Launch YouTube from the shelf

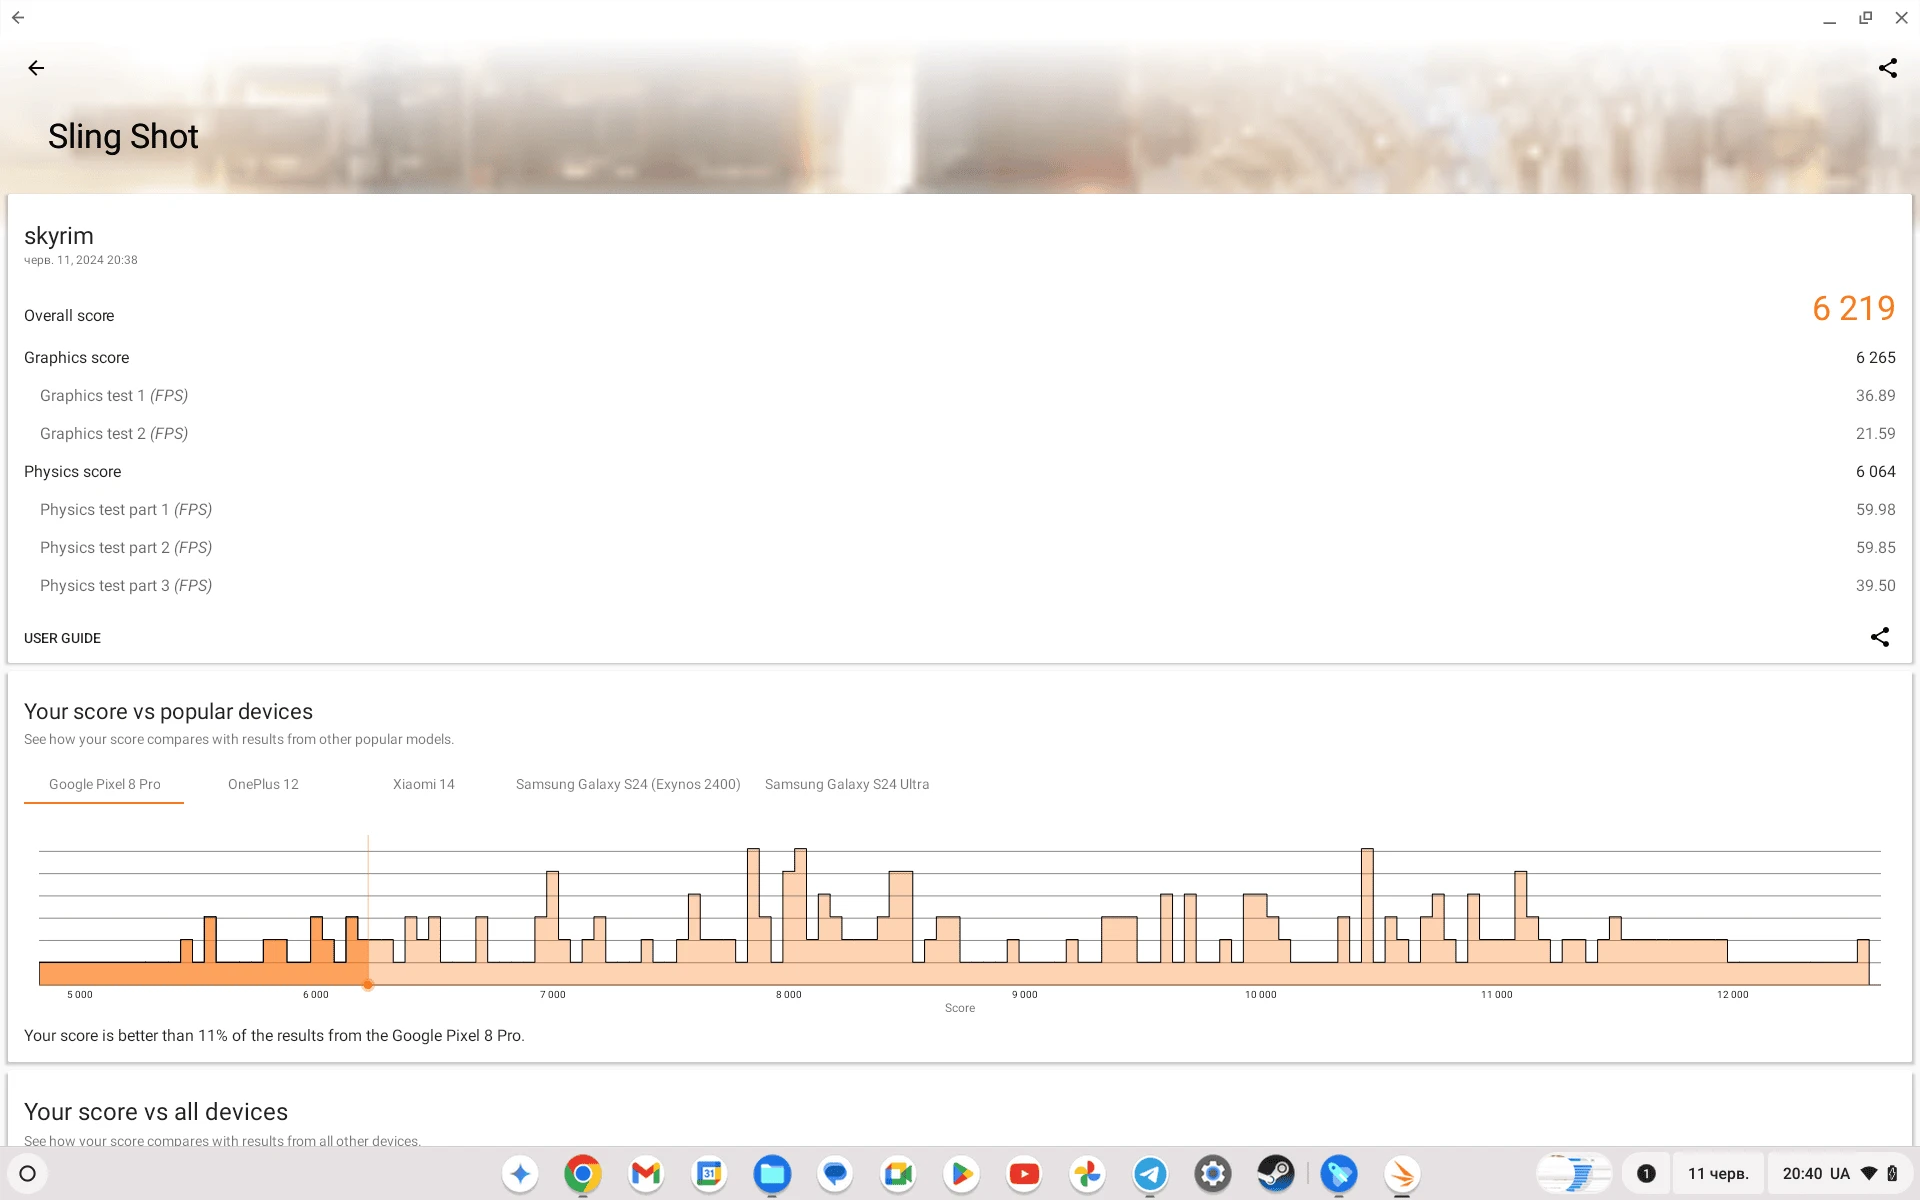click(1024, 1173)
